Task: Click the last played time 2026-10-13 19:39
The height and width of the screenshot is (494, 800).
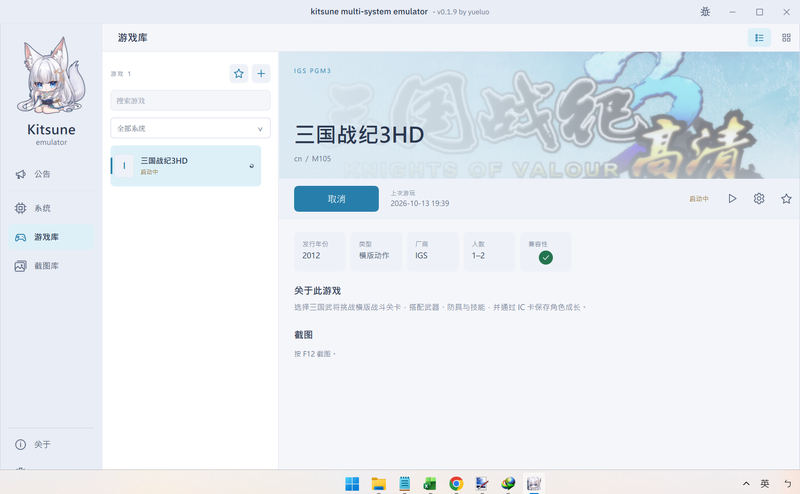Action: pyautogui.click(x=420, y=203)
